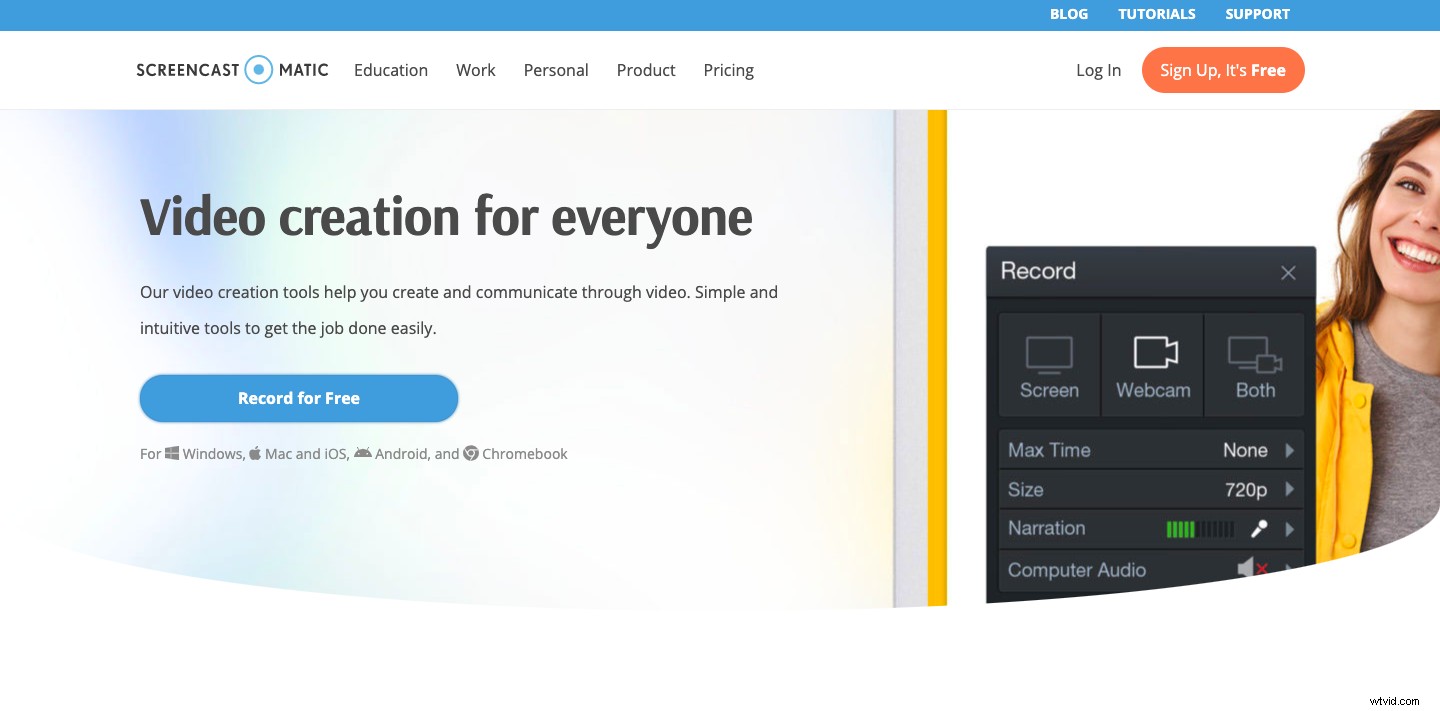This screenshot has height=711, width=1440.
Task: Expand the Max Time options
Action: (x=1290, y=450)
